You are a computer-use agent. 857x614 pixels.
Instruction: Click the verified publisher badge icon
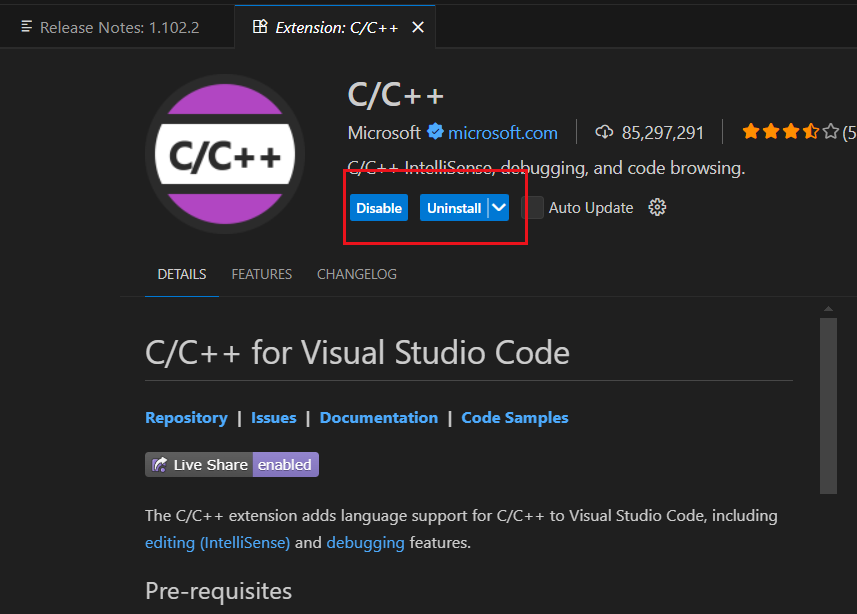tap(435, 132)
